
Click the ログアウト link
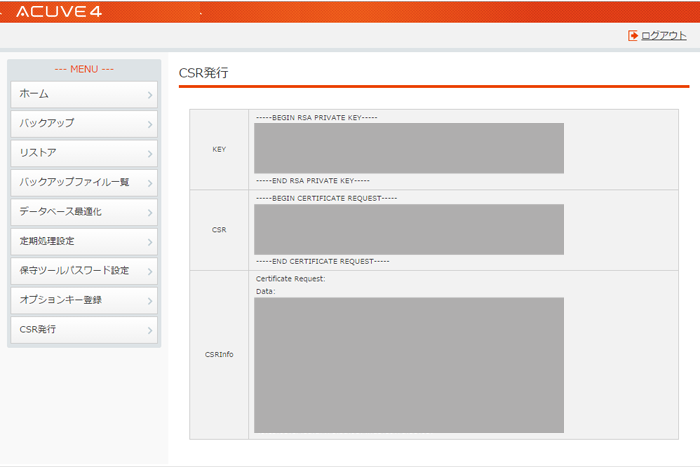tap(663, 36)
